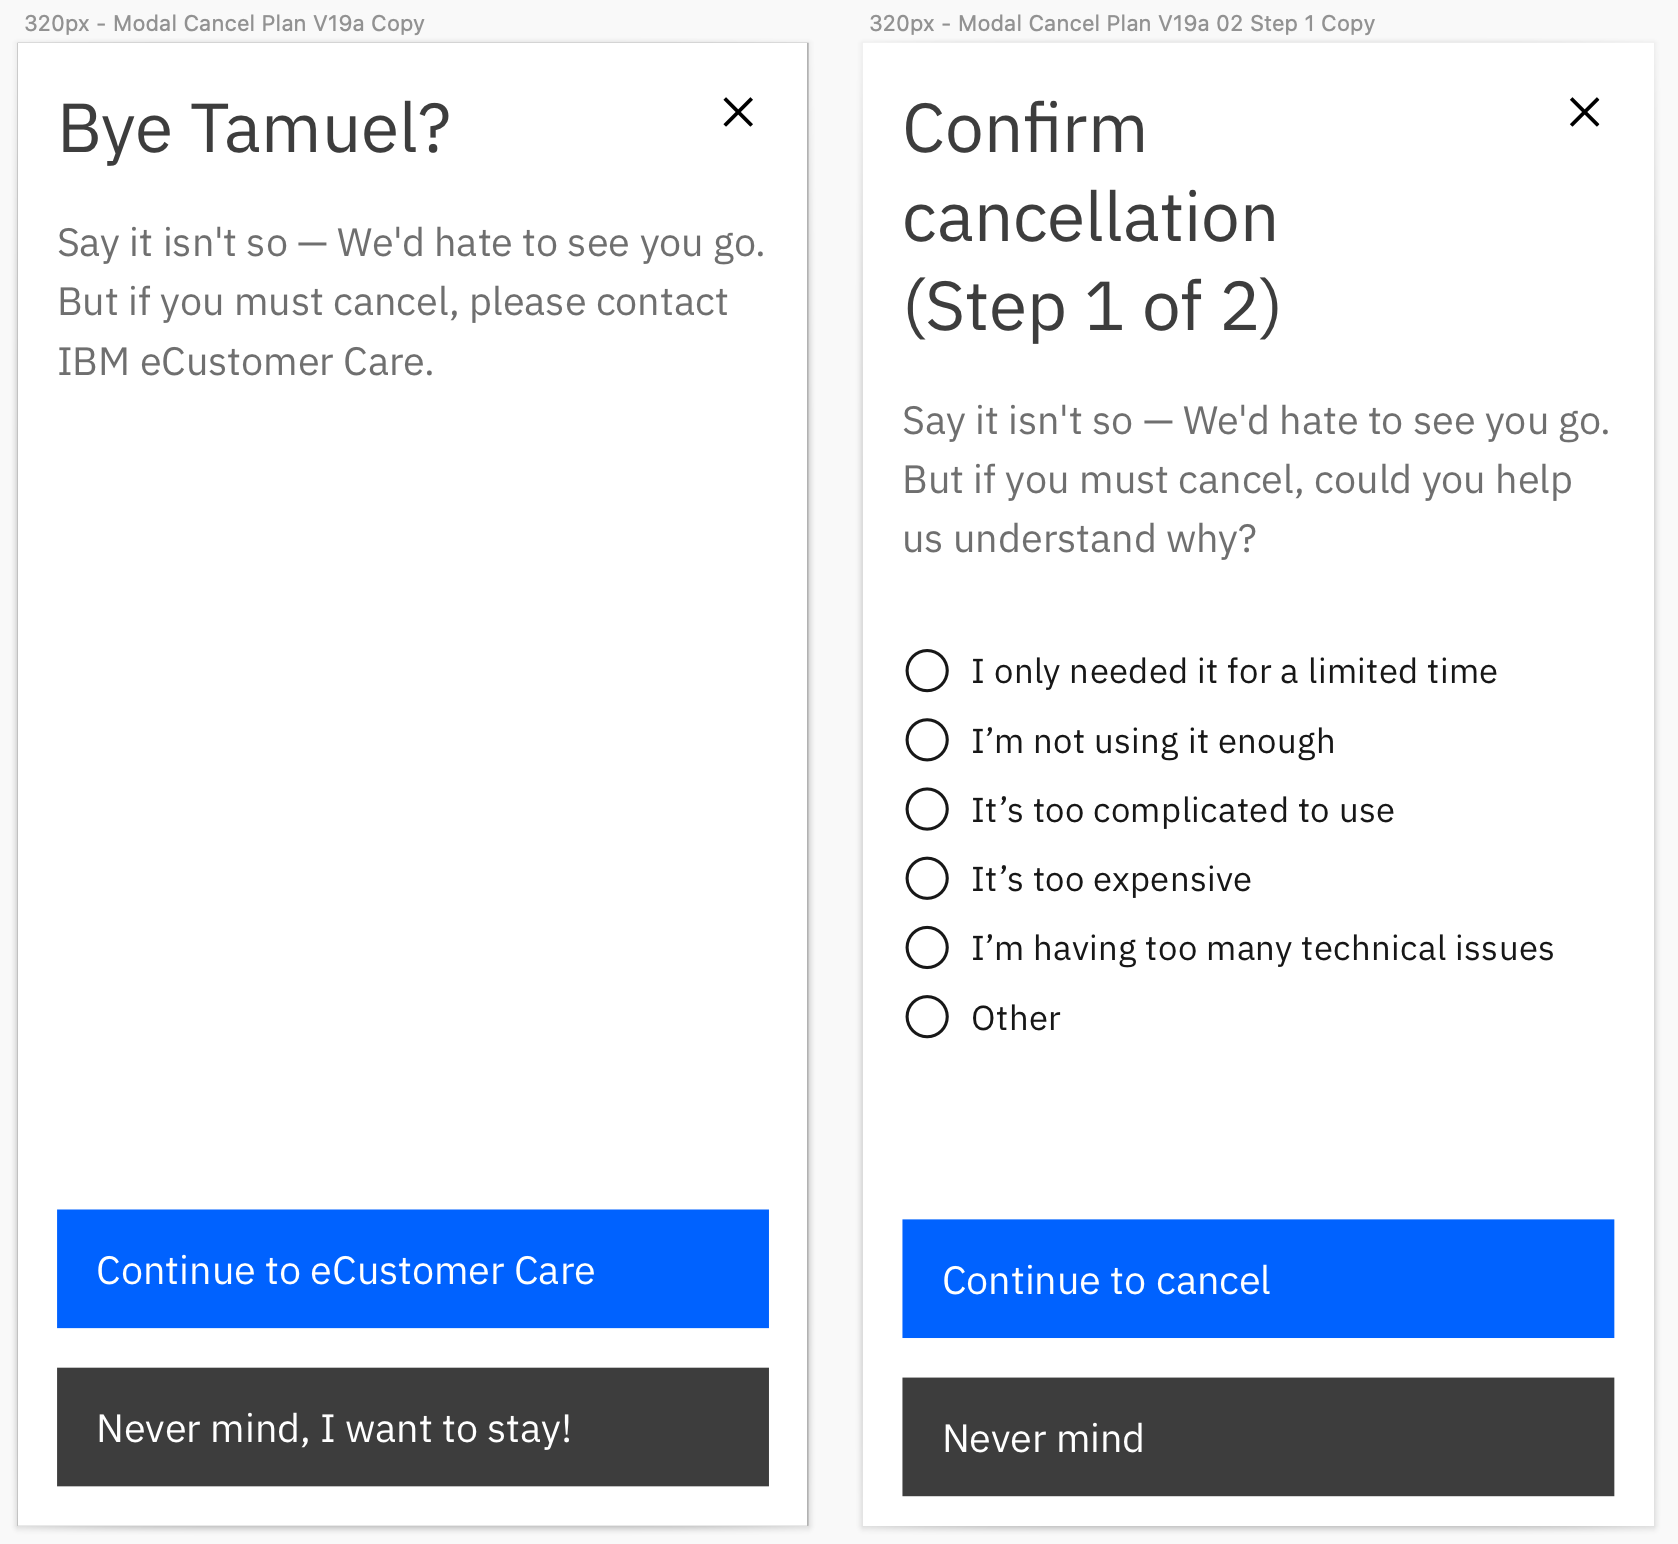Click "Continue to eCustomer Care"
The image size is (1678, 1544).
point(412,1269)
